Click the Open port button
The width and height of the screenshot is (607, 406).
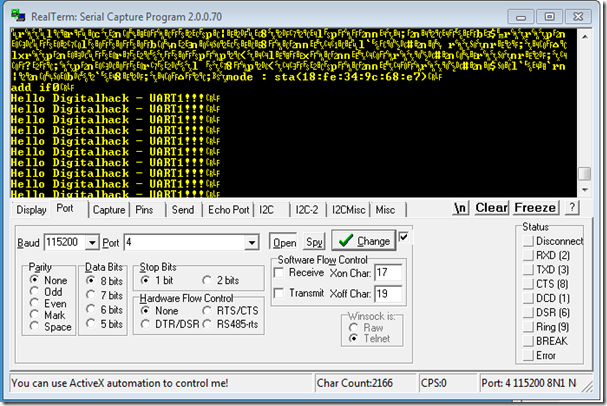point(284,242)
